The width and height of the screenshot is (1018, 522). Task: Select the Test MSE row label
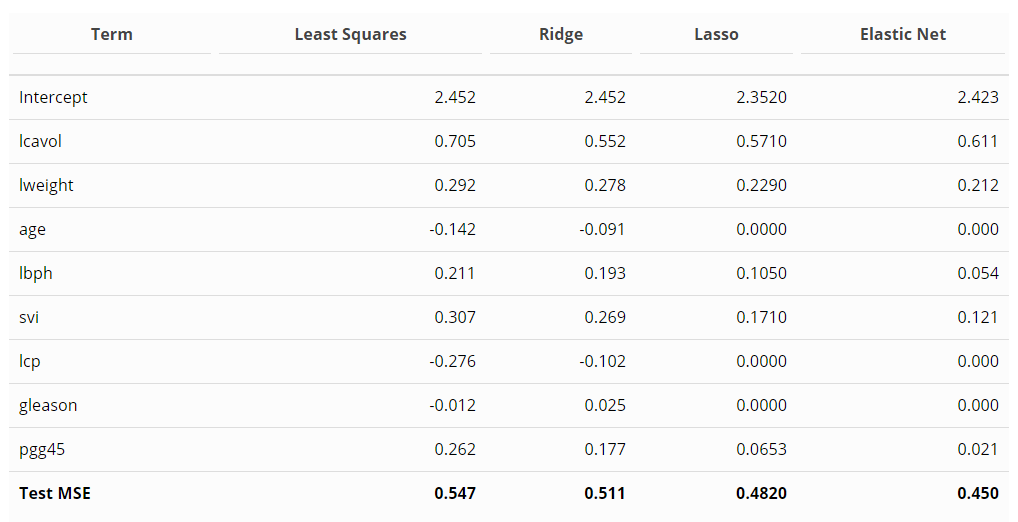(x=55, y=493)
